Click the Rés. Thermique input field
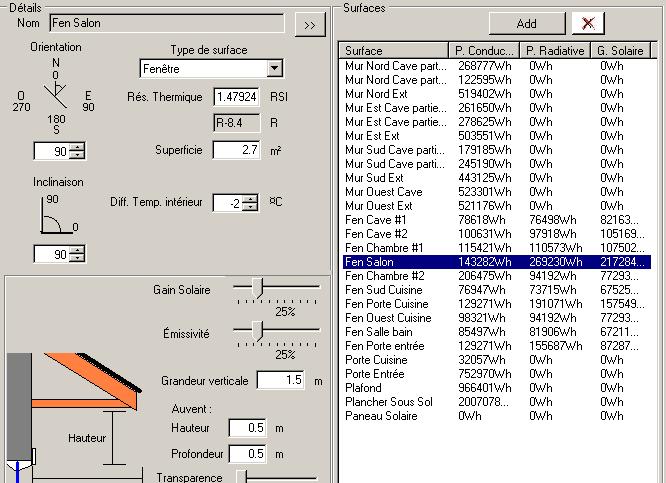The image size is (666, 483). (x=237, y=97)
